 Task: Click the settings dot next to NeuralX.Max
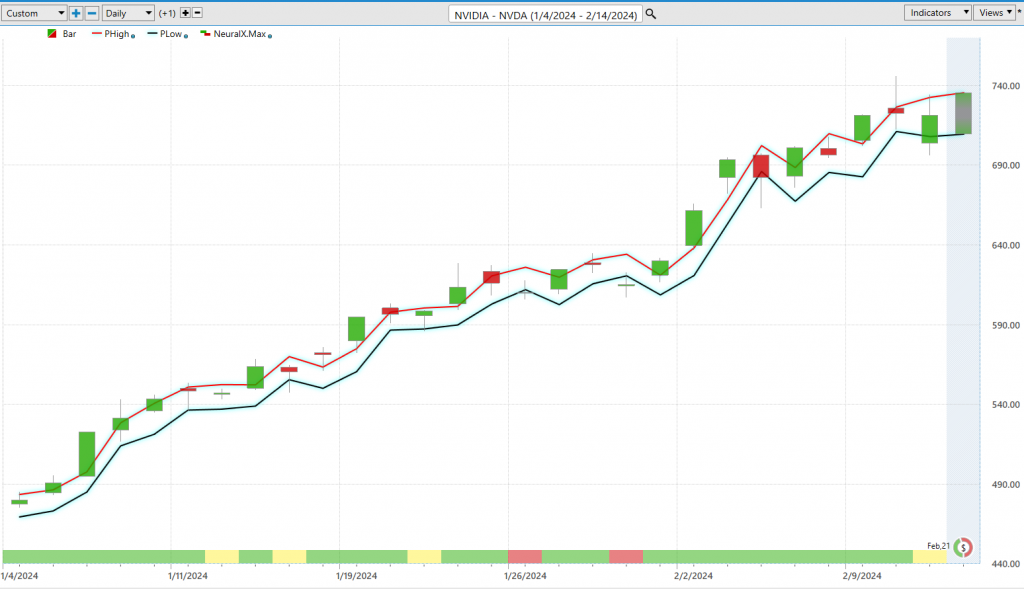[270, 36]
